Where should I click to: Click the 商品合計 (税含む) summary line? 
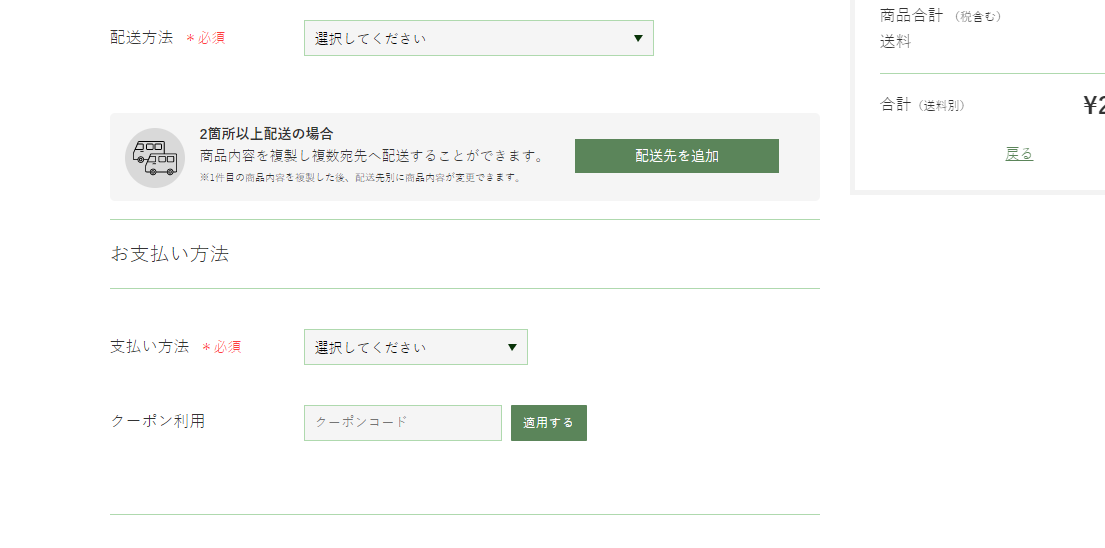tap(940, 15)
